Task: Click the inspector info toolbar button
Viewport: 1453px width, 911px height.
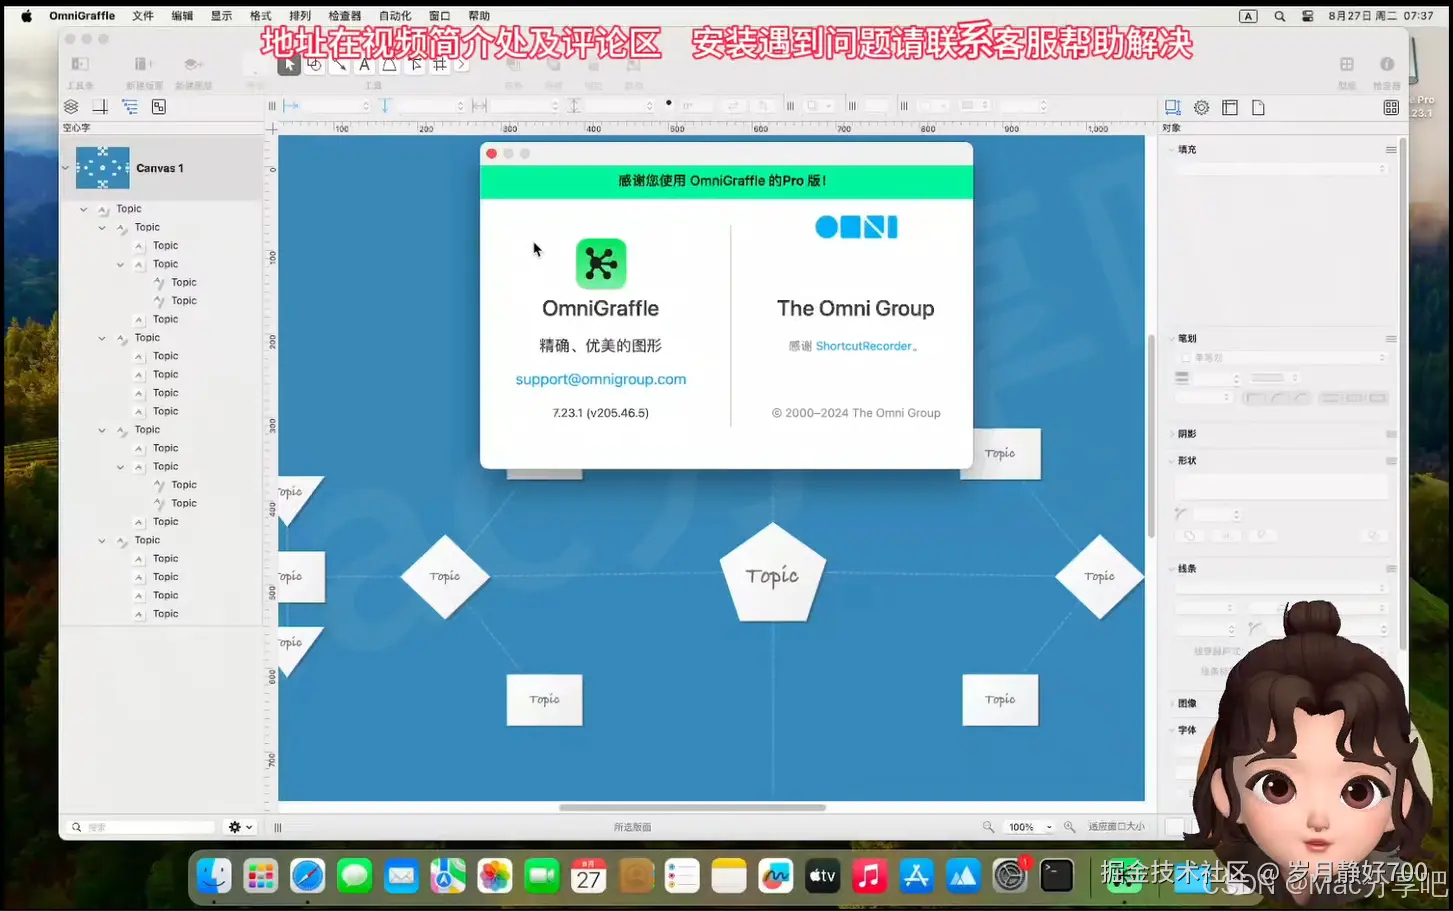Action: (x=1387, y=64)
